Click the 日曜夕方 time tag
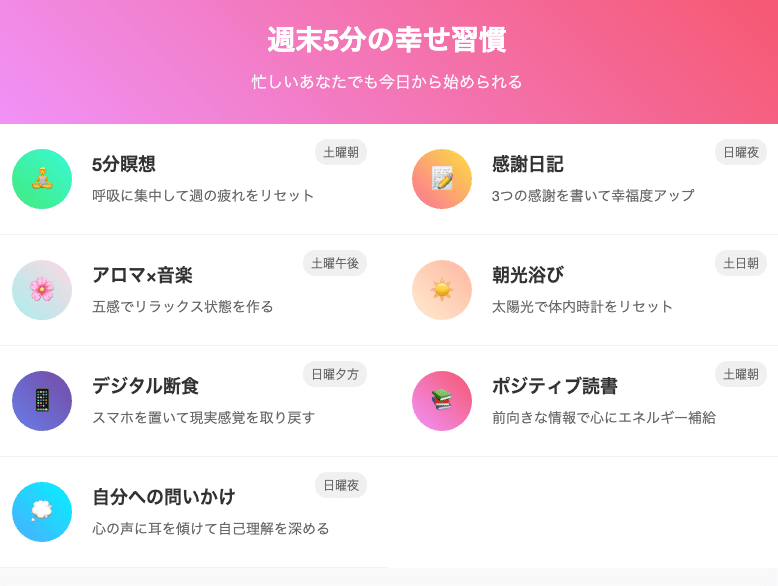 click(x=335, y=374)
